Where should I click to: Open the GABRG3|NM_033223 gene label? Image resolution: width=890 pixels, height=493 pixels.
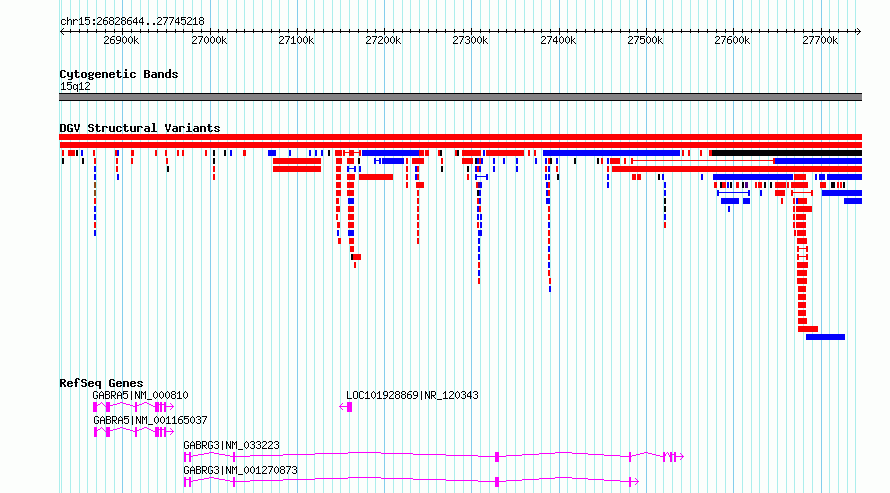[231, 445]
